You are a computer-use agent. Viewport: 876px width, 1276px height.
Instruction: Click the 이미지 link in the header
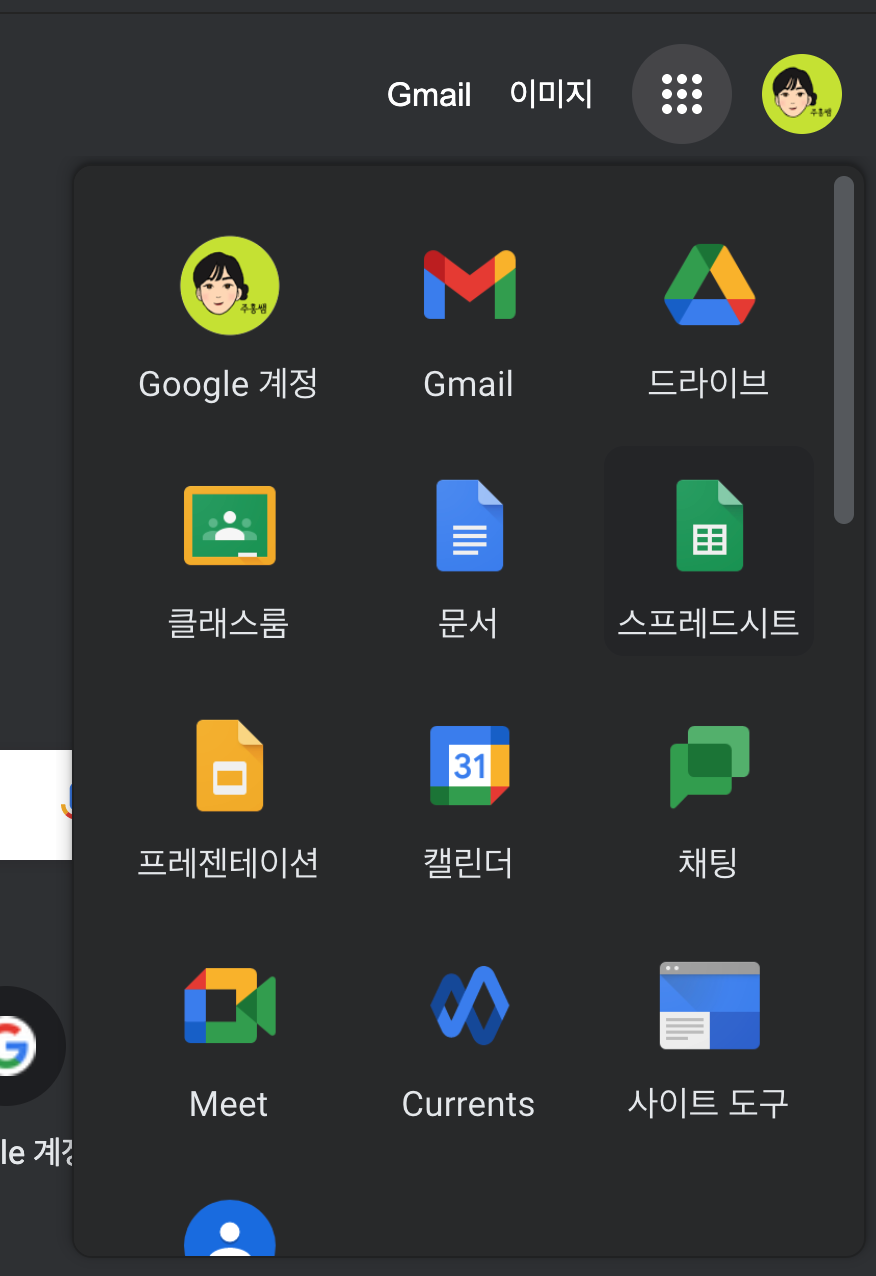(551, 94)
